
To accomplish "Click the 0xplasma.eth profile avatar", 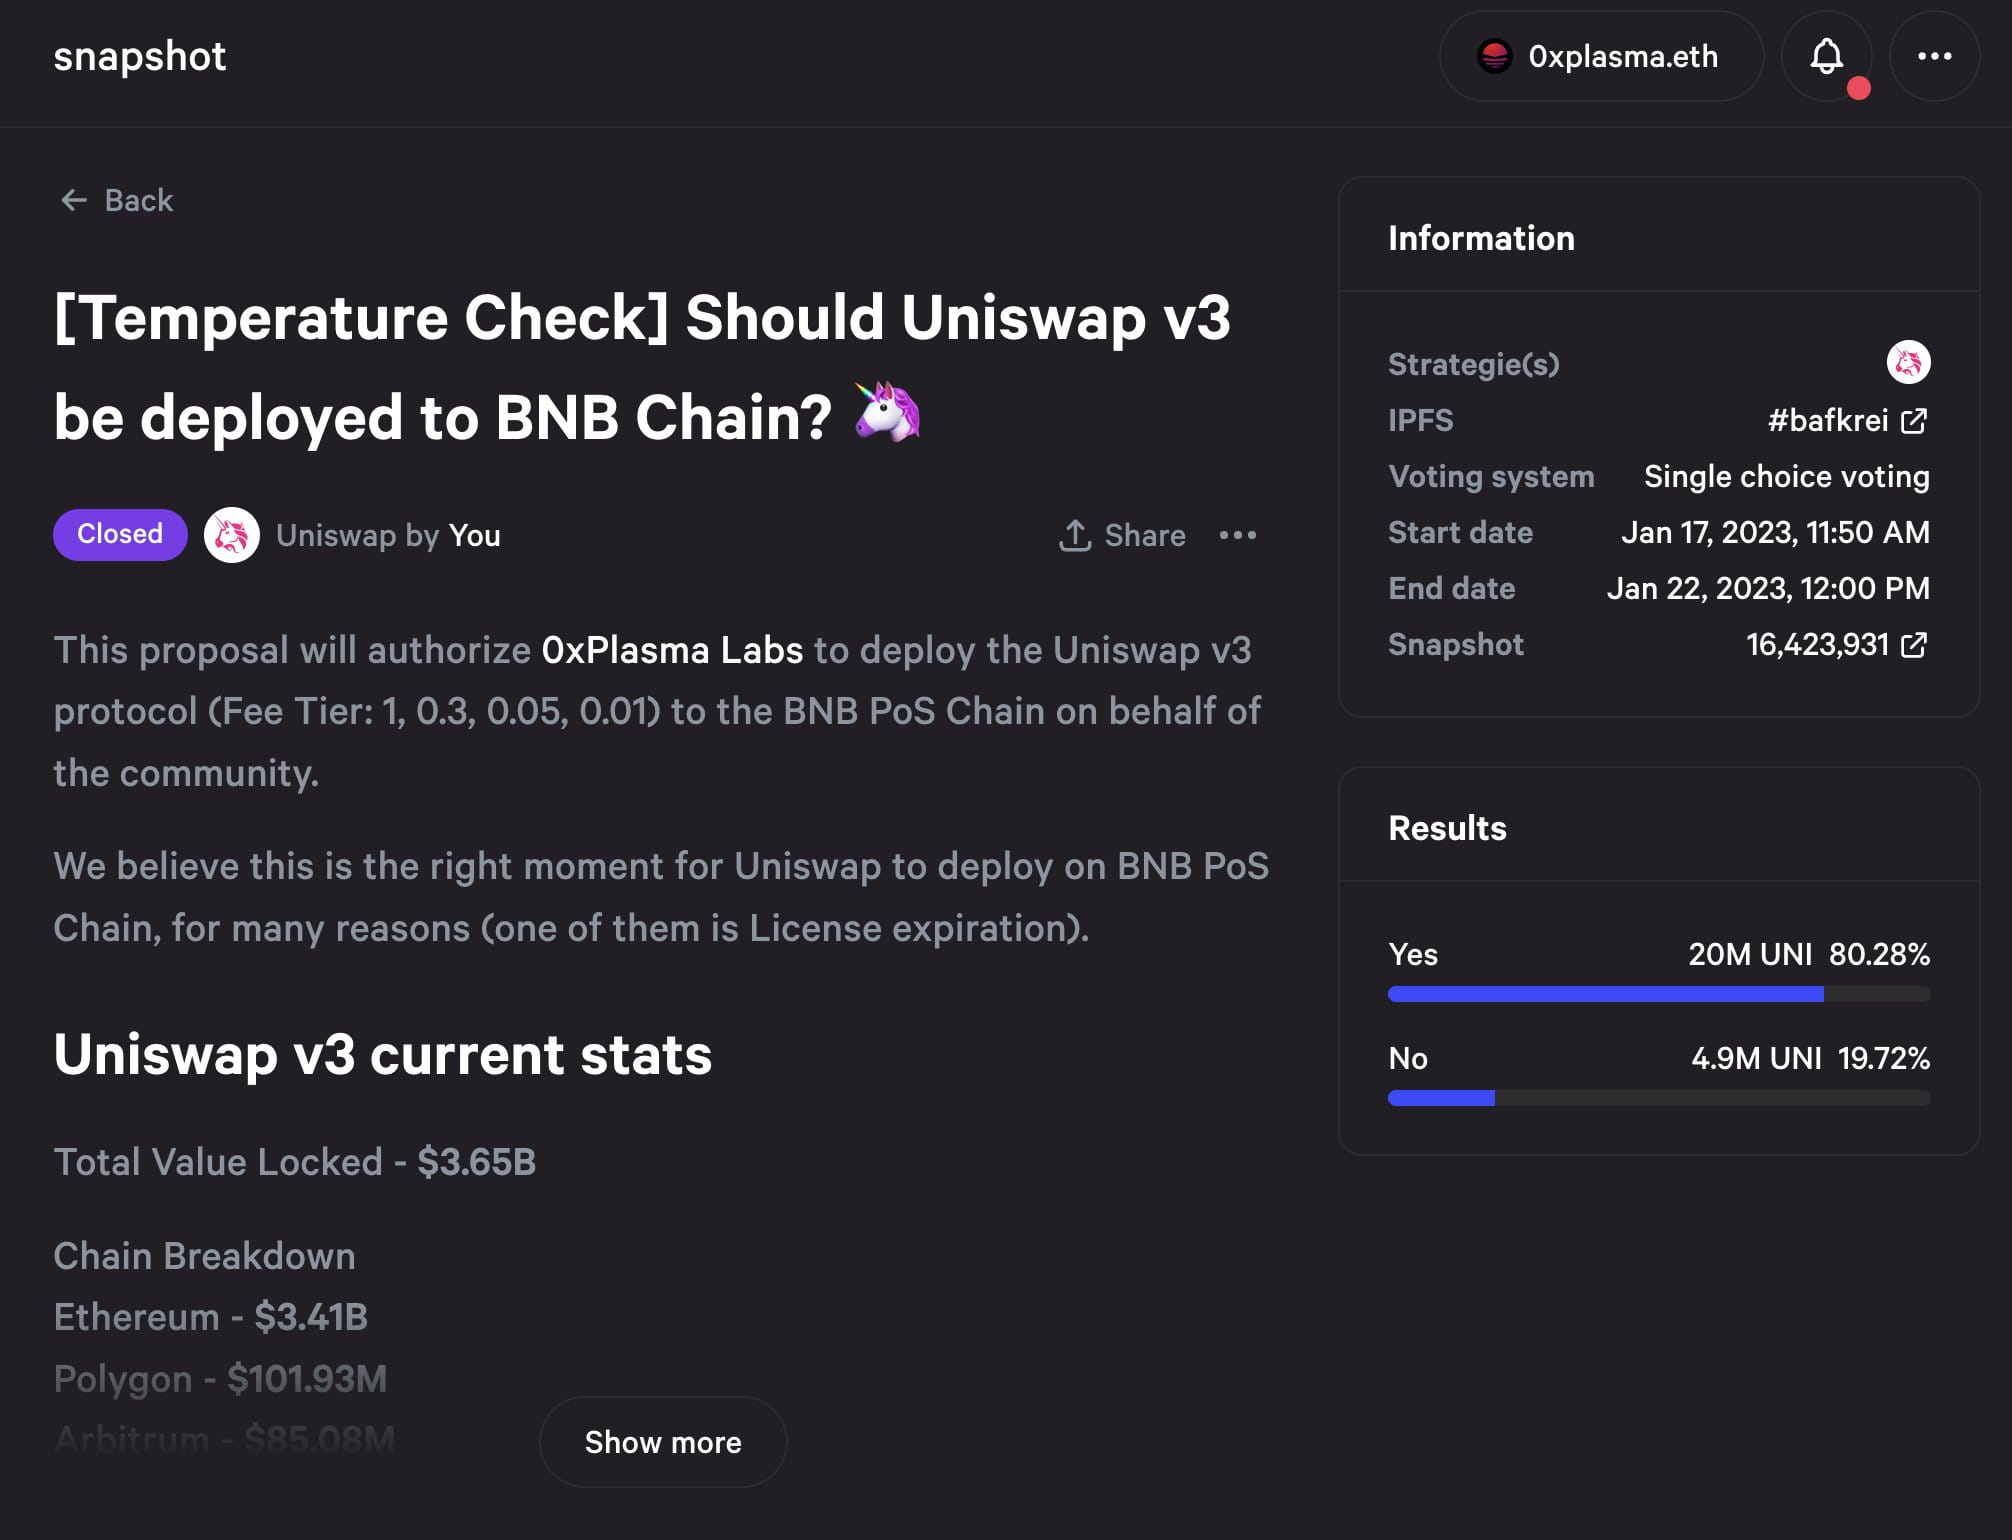I will tap(1494, 57).
